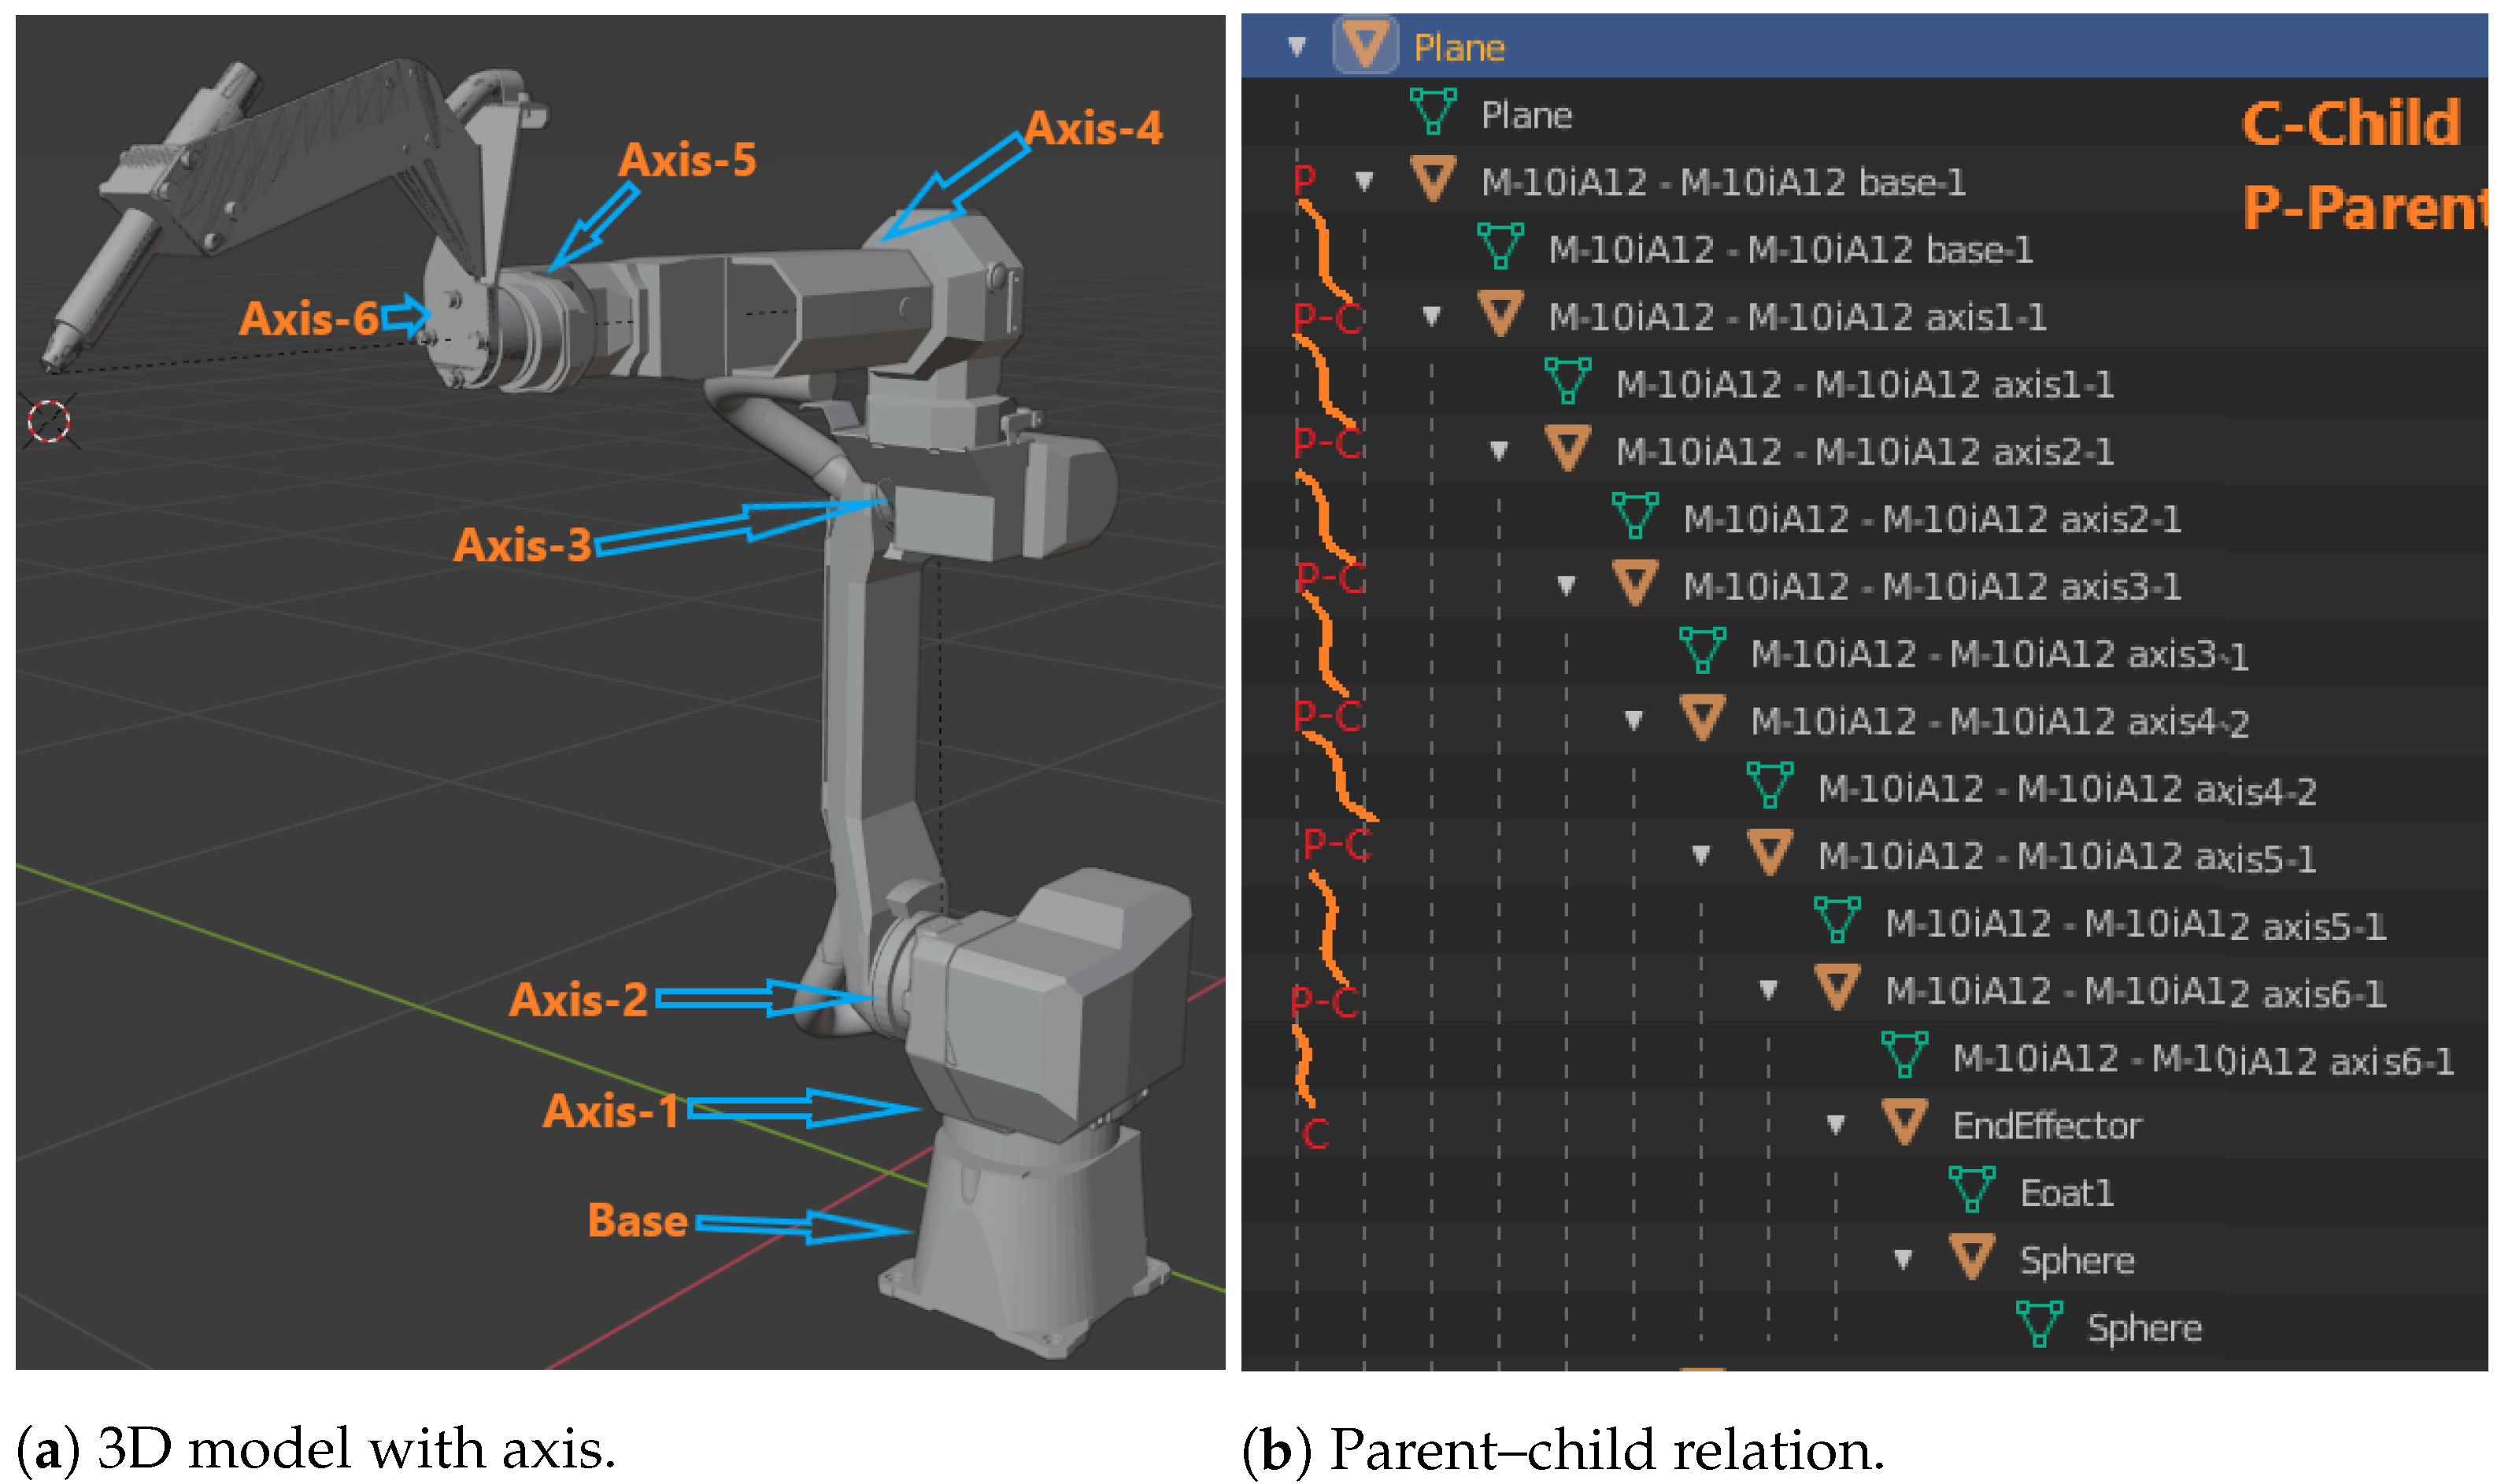Collapse the EndEffector tree node
The width and height of the screenshot is (2501, 1484).
tap(1836, 1125)
